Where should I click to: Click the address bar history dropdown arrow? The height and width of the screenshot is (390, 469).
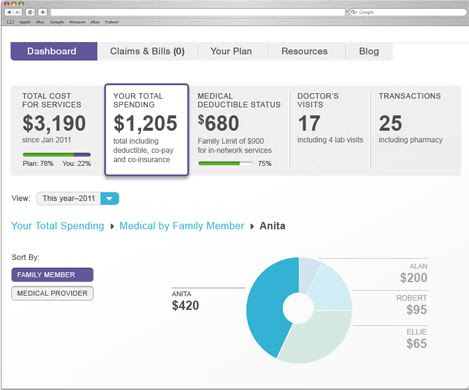347,12
